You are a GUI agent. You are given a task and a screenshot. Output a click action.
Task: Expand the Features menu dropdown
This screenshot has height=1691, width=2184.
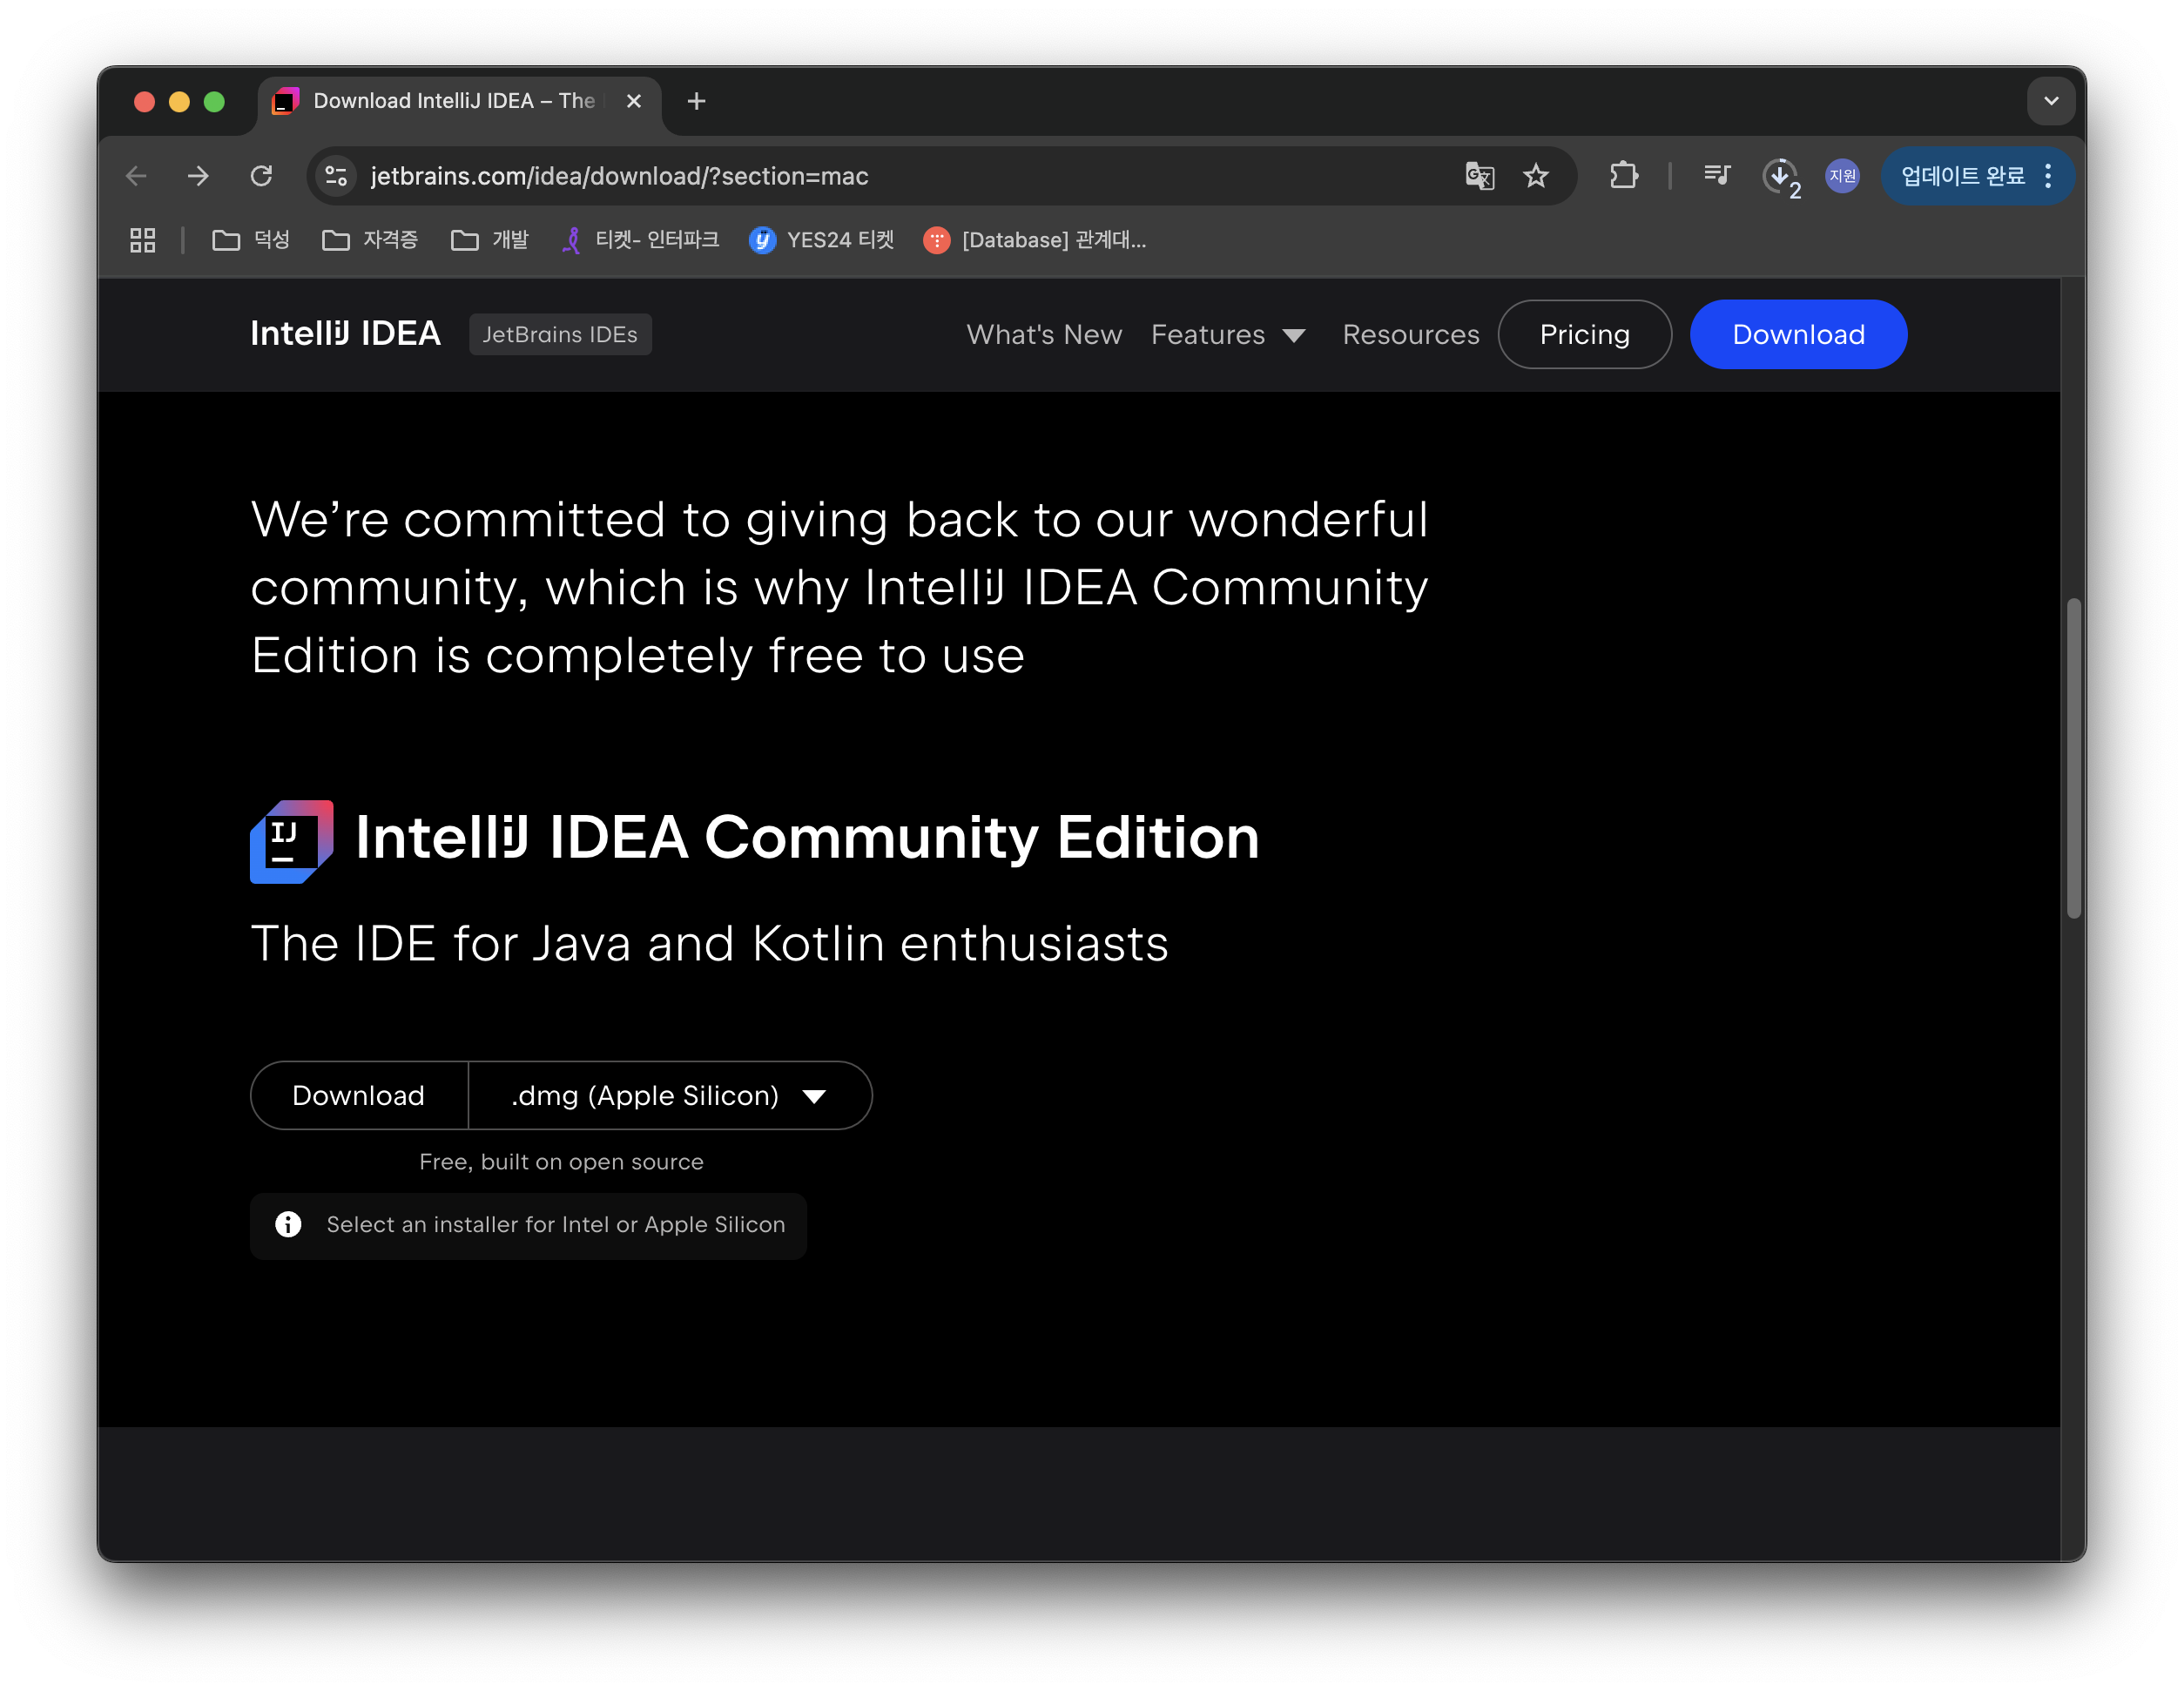(1228, 335)
